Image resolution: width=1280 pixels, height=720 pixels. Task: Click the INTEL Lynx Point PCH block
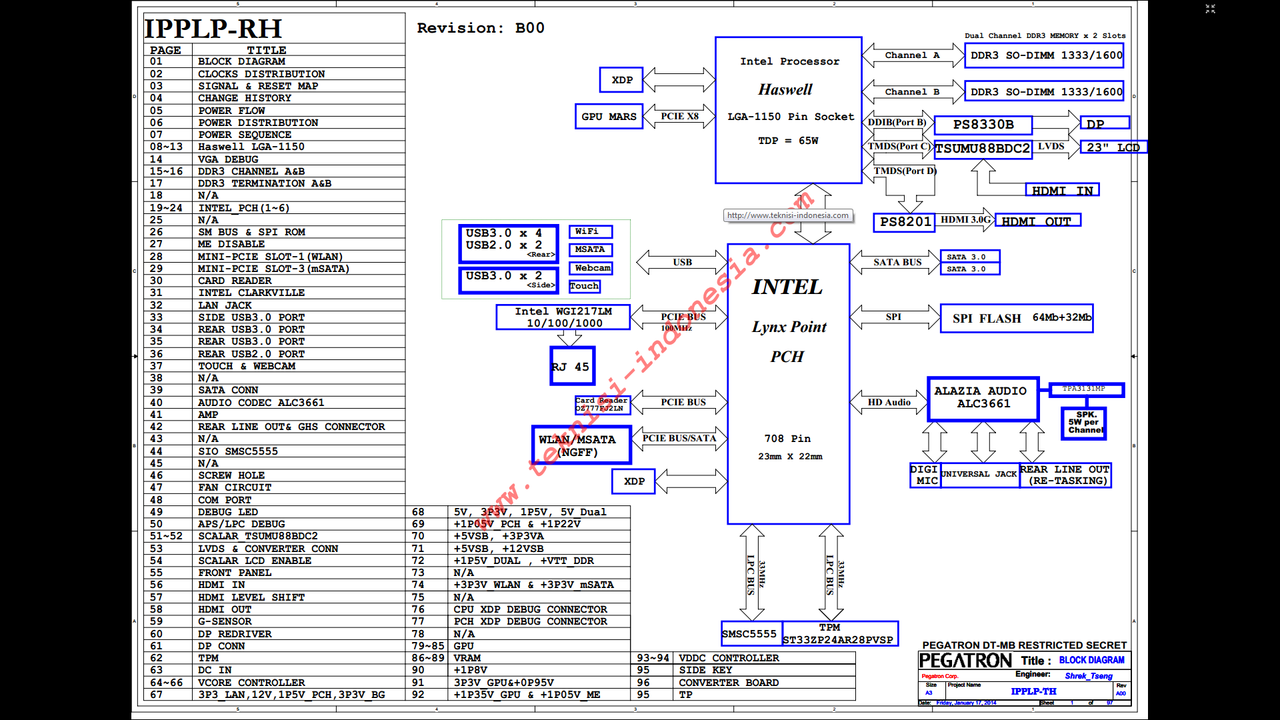click(x=788, y=384)
